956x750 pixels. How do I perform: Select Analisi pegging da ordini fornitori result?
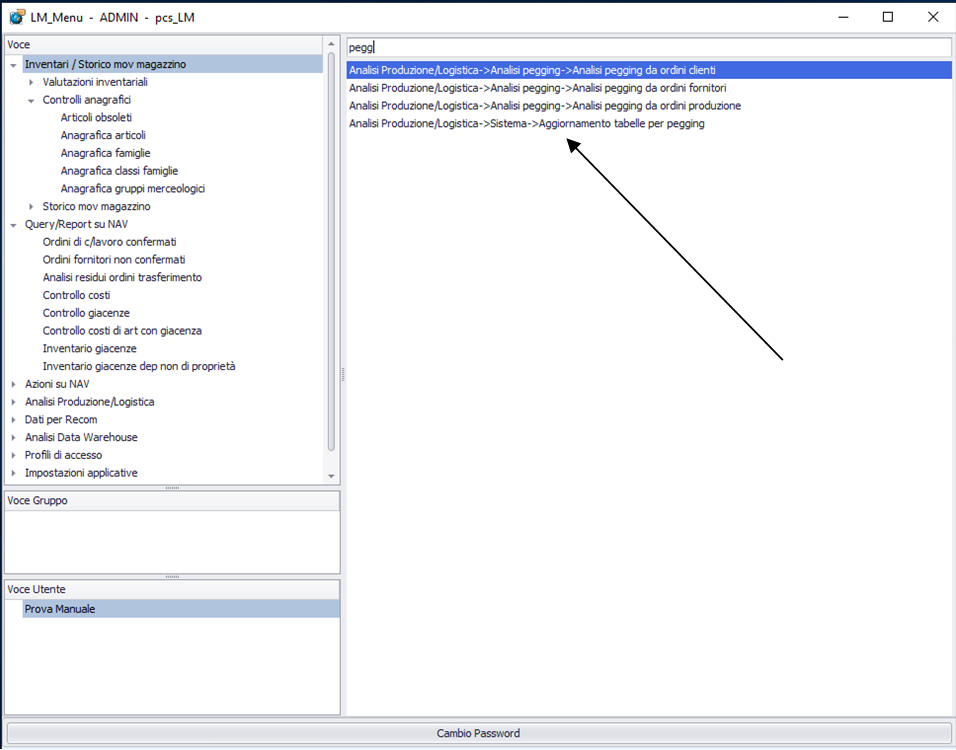(537, 88)
